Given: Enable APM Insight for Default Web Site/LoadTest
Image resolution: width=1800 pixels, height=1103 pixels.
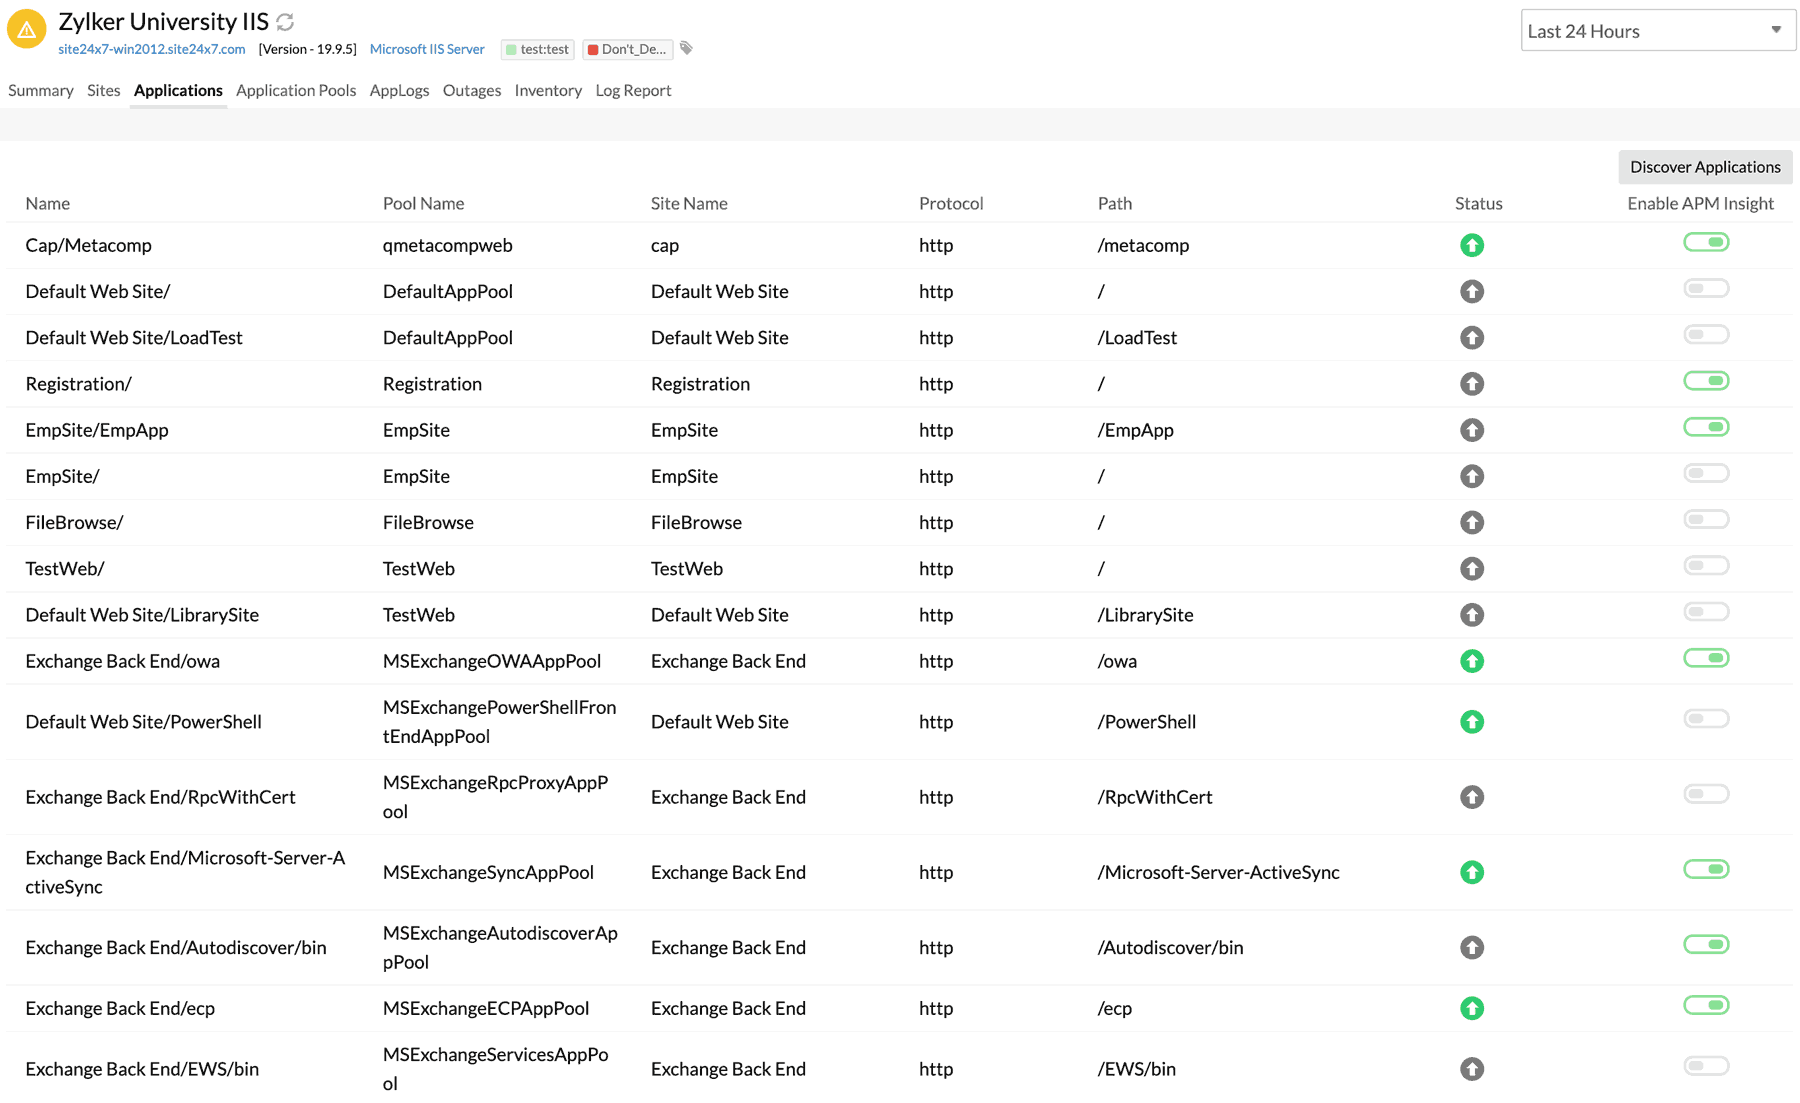Looking at the screenshot, I should (1705, 334).
